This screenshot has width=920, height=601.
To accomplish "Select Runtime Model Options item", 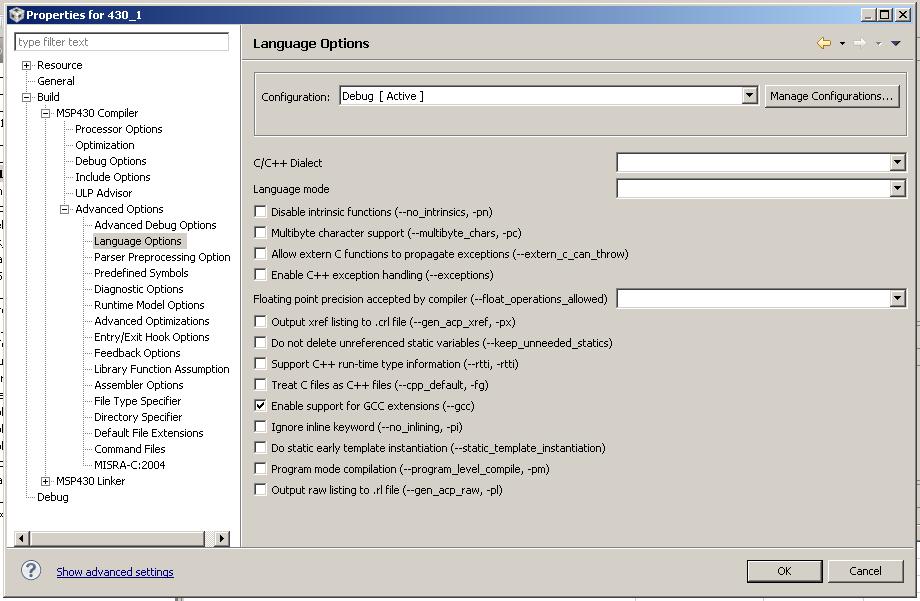I will (149, 305).
